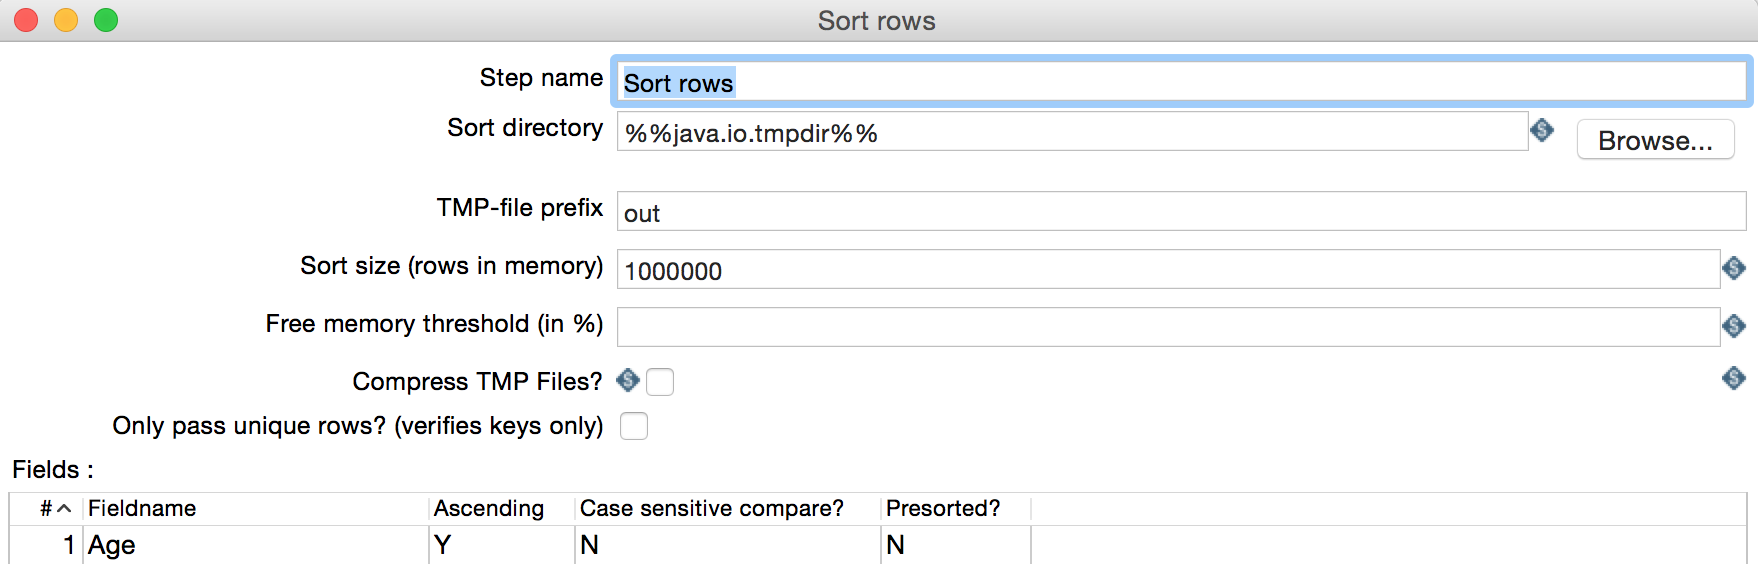
Task: Click variable icon left of Compress TMP checkbox
Action: [628, 380]
